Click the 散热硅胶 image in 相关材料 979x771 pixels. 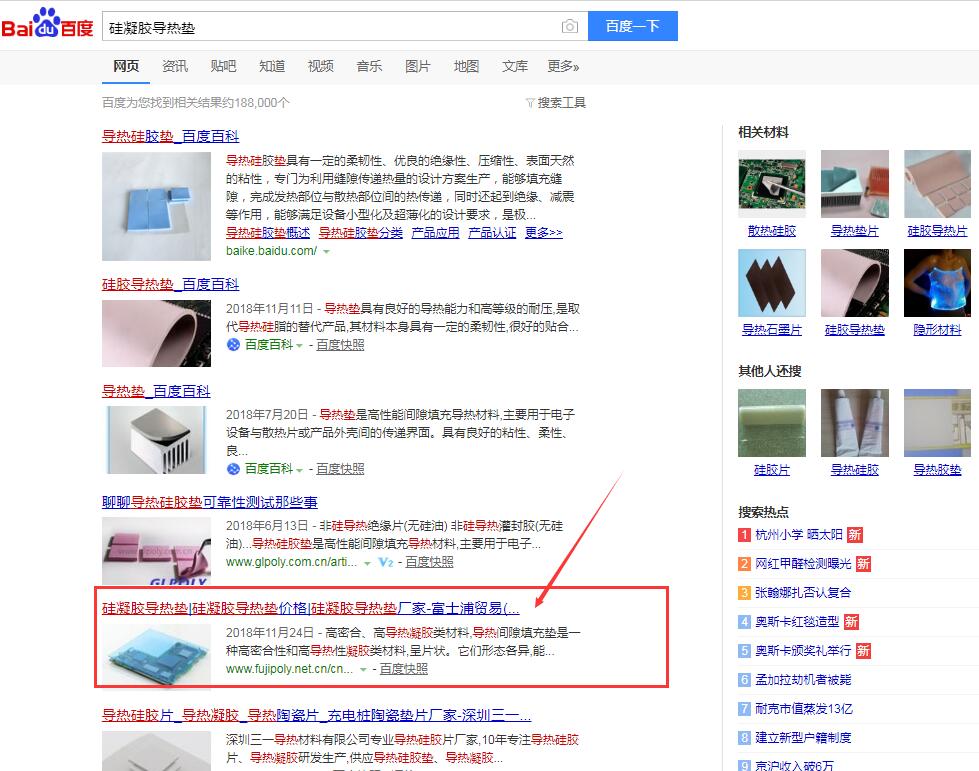[771, 183]
